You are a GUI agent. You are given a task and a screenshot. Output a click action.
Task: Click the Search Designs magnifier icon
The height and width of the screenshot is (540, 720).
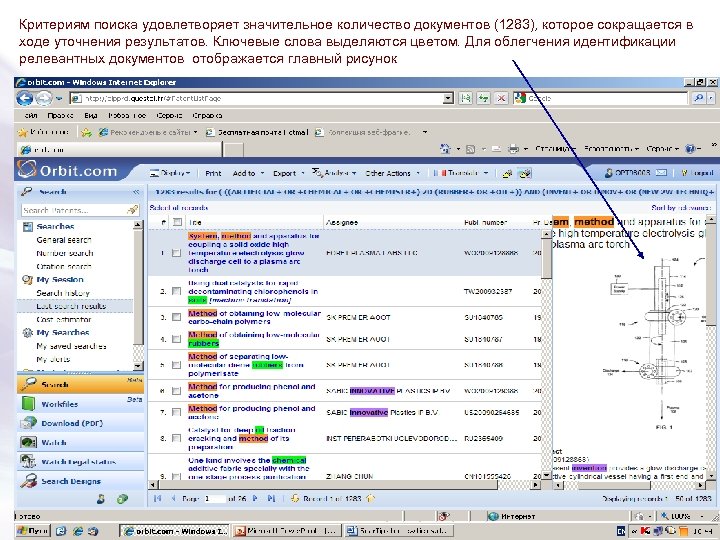(x=28, y=481)
